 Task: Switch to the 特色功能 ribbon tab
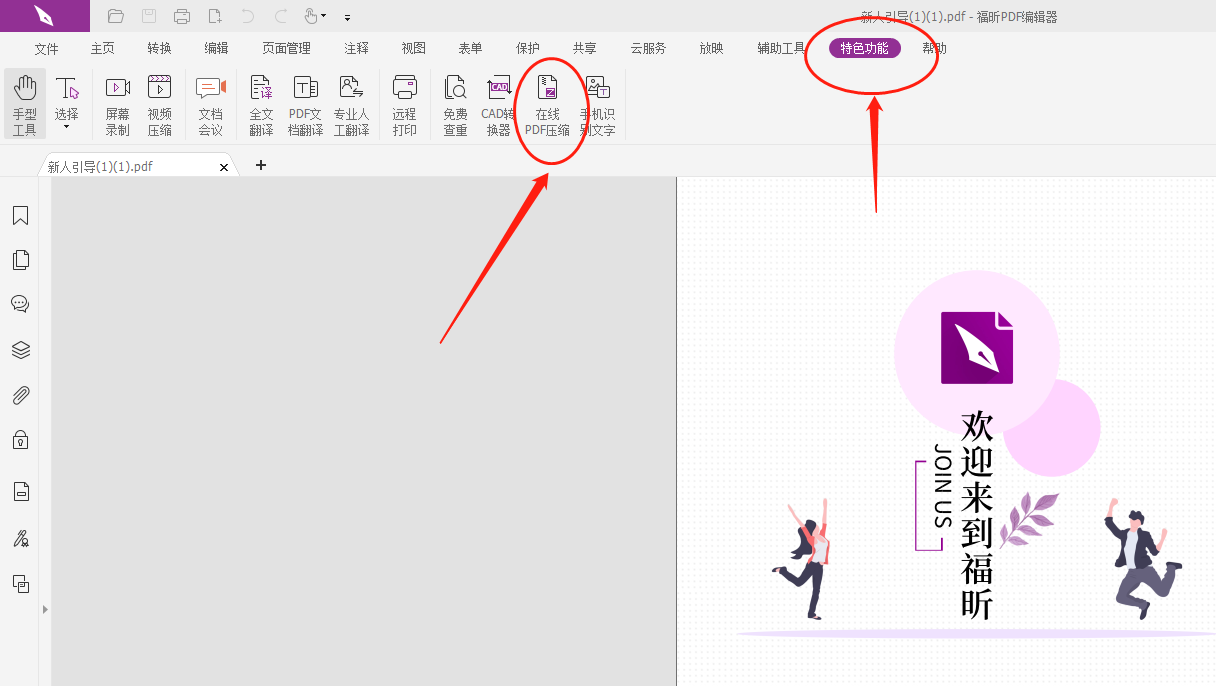click(864, 48)
